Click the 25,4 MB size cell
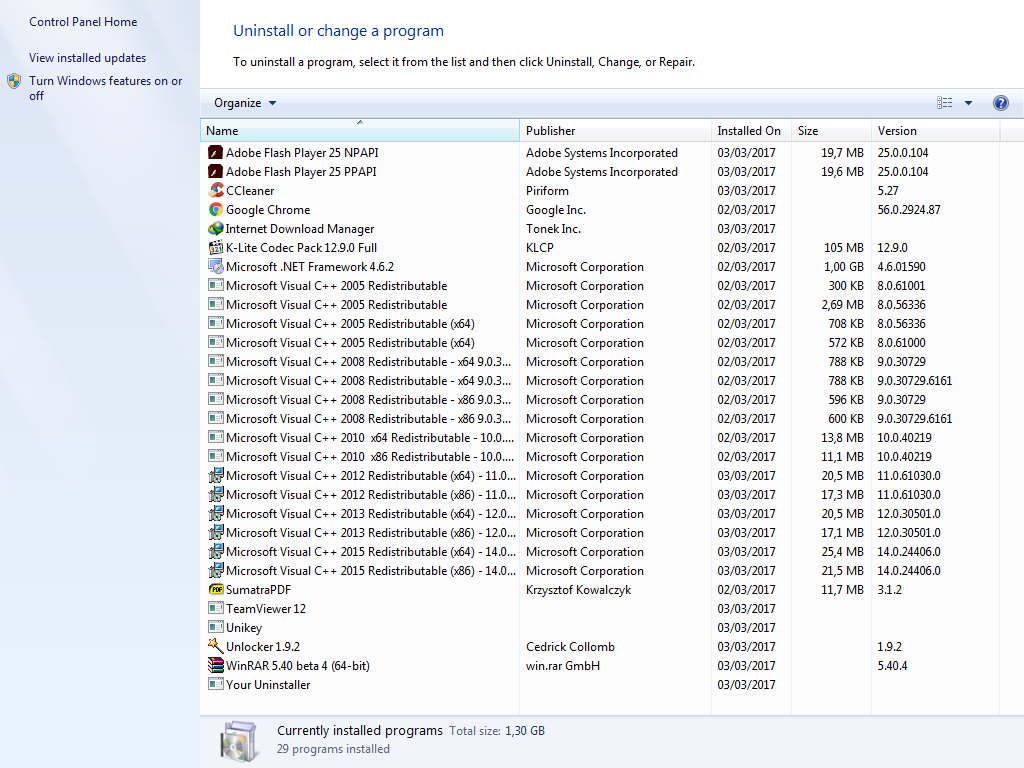1024x768 pixels. [x=842, y=551]
